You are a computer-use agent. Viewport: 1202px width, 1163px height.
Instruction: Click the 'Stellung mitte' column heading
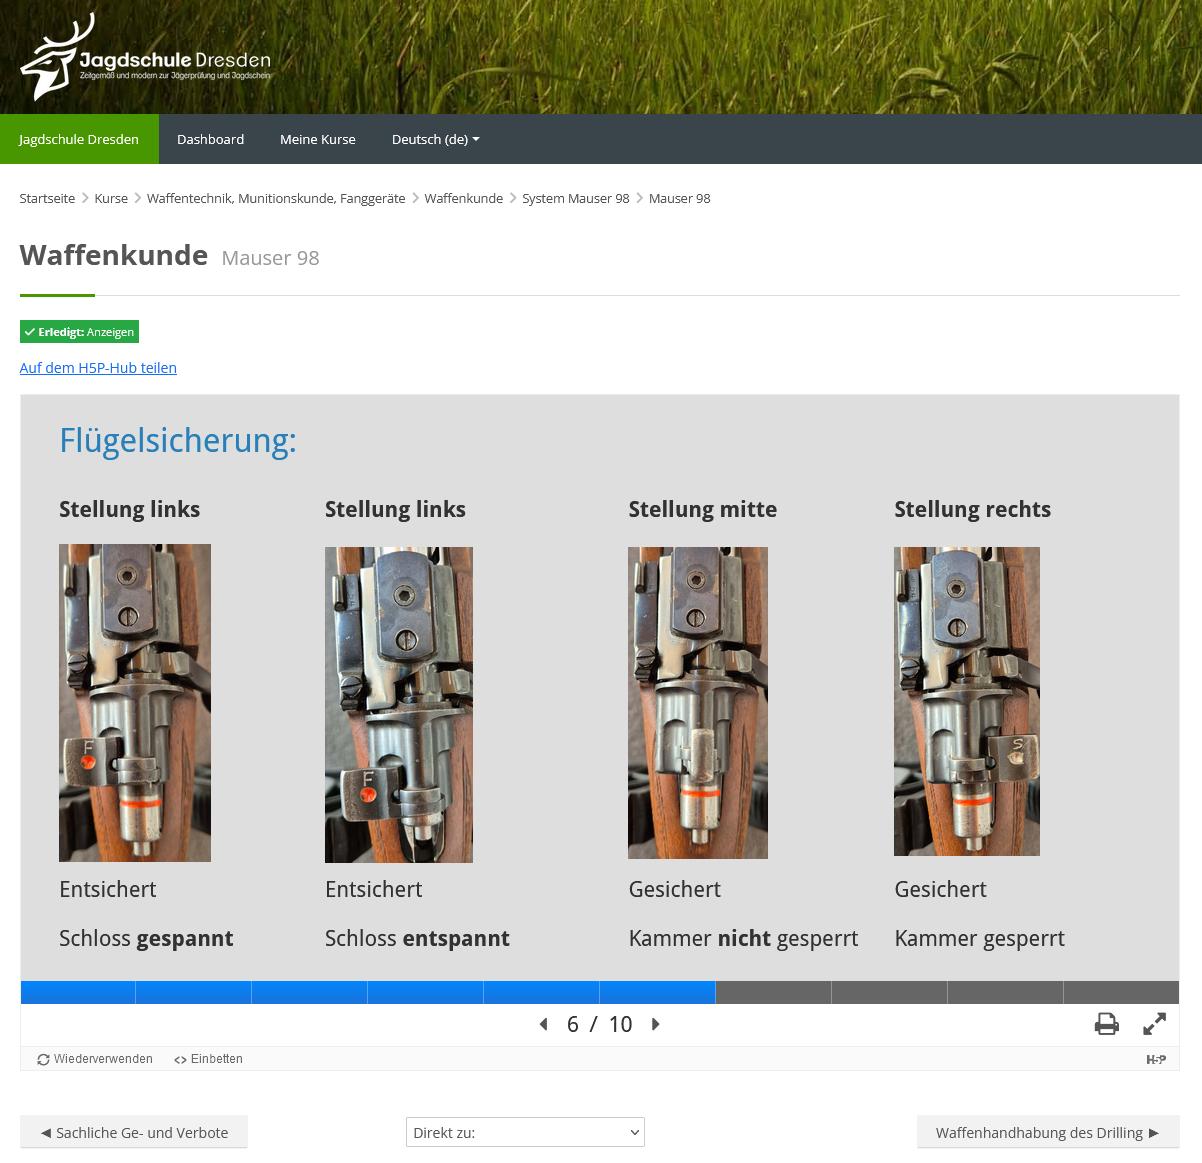[702, 509]
